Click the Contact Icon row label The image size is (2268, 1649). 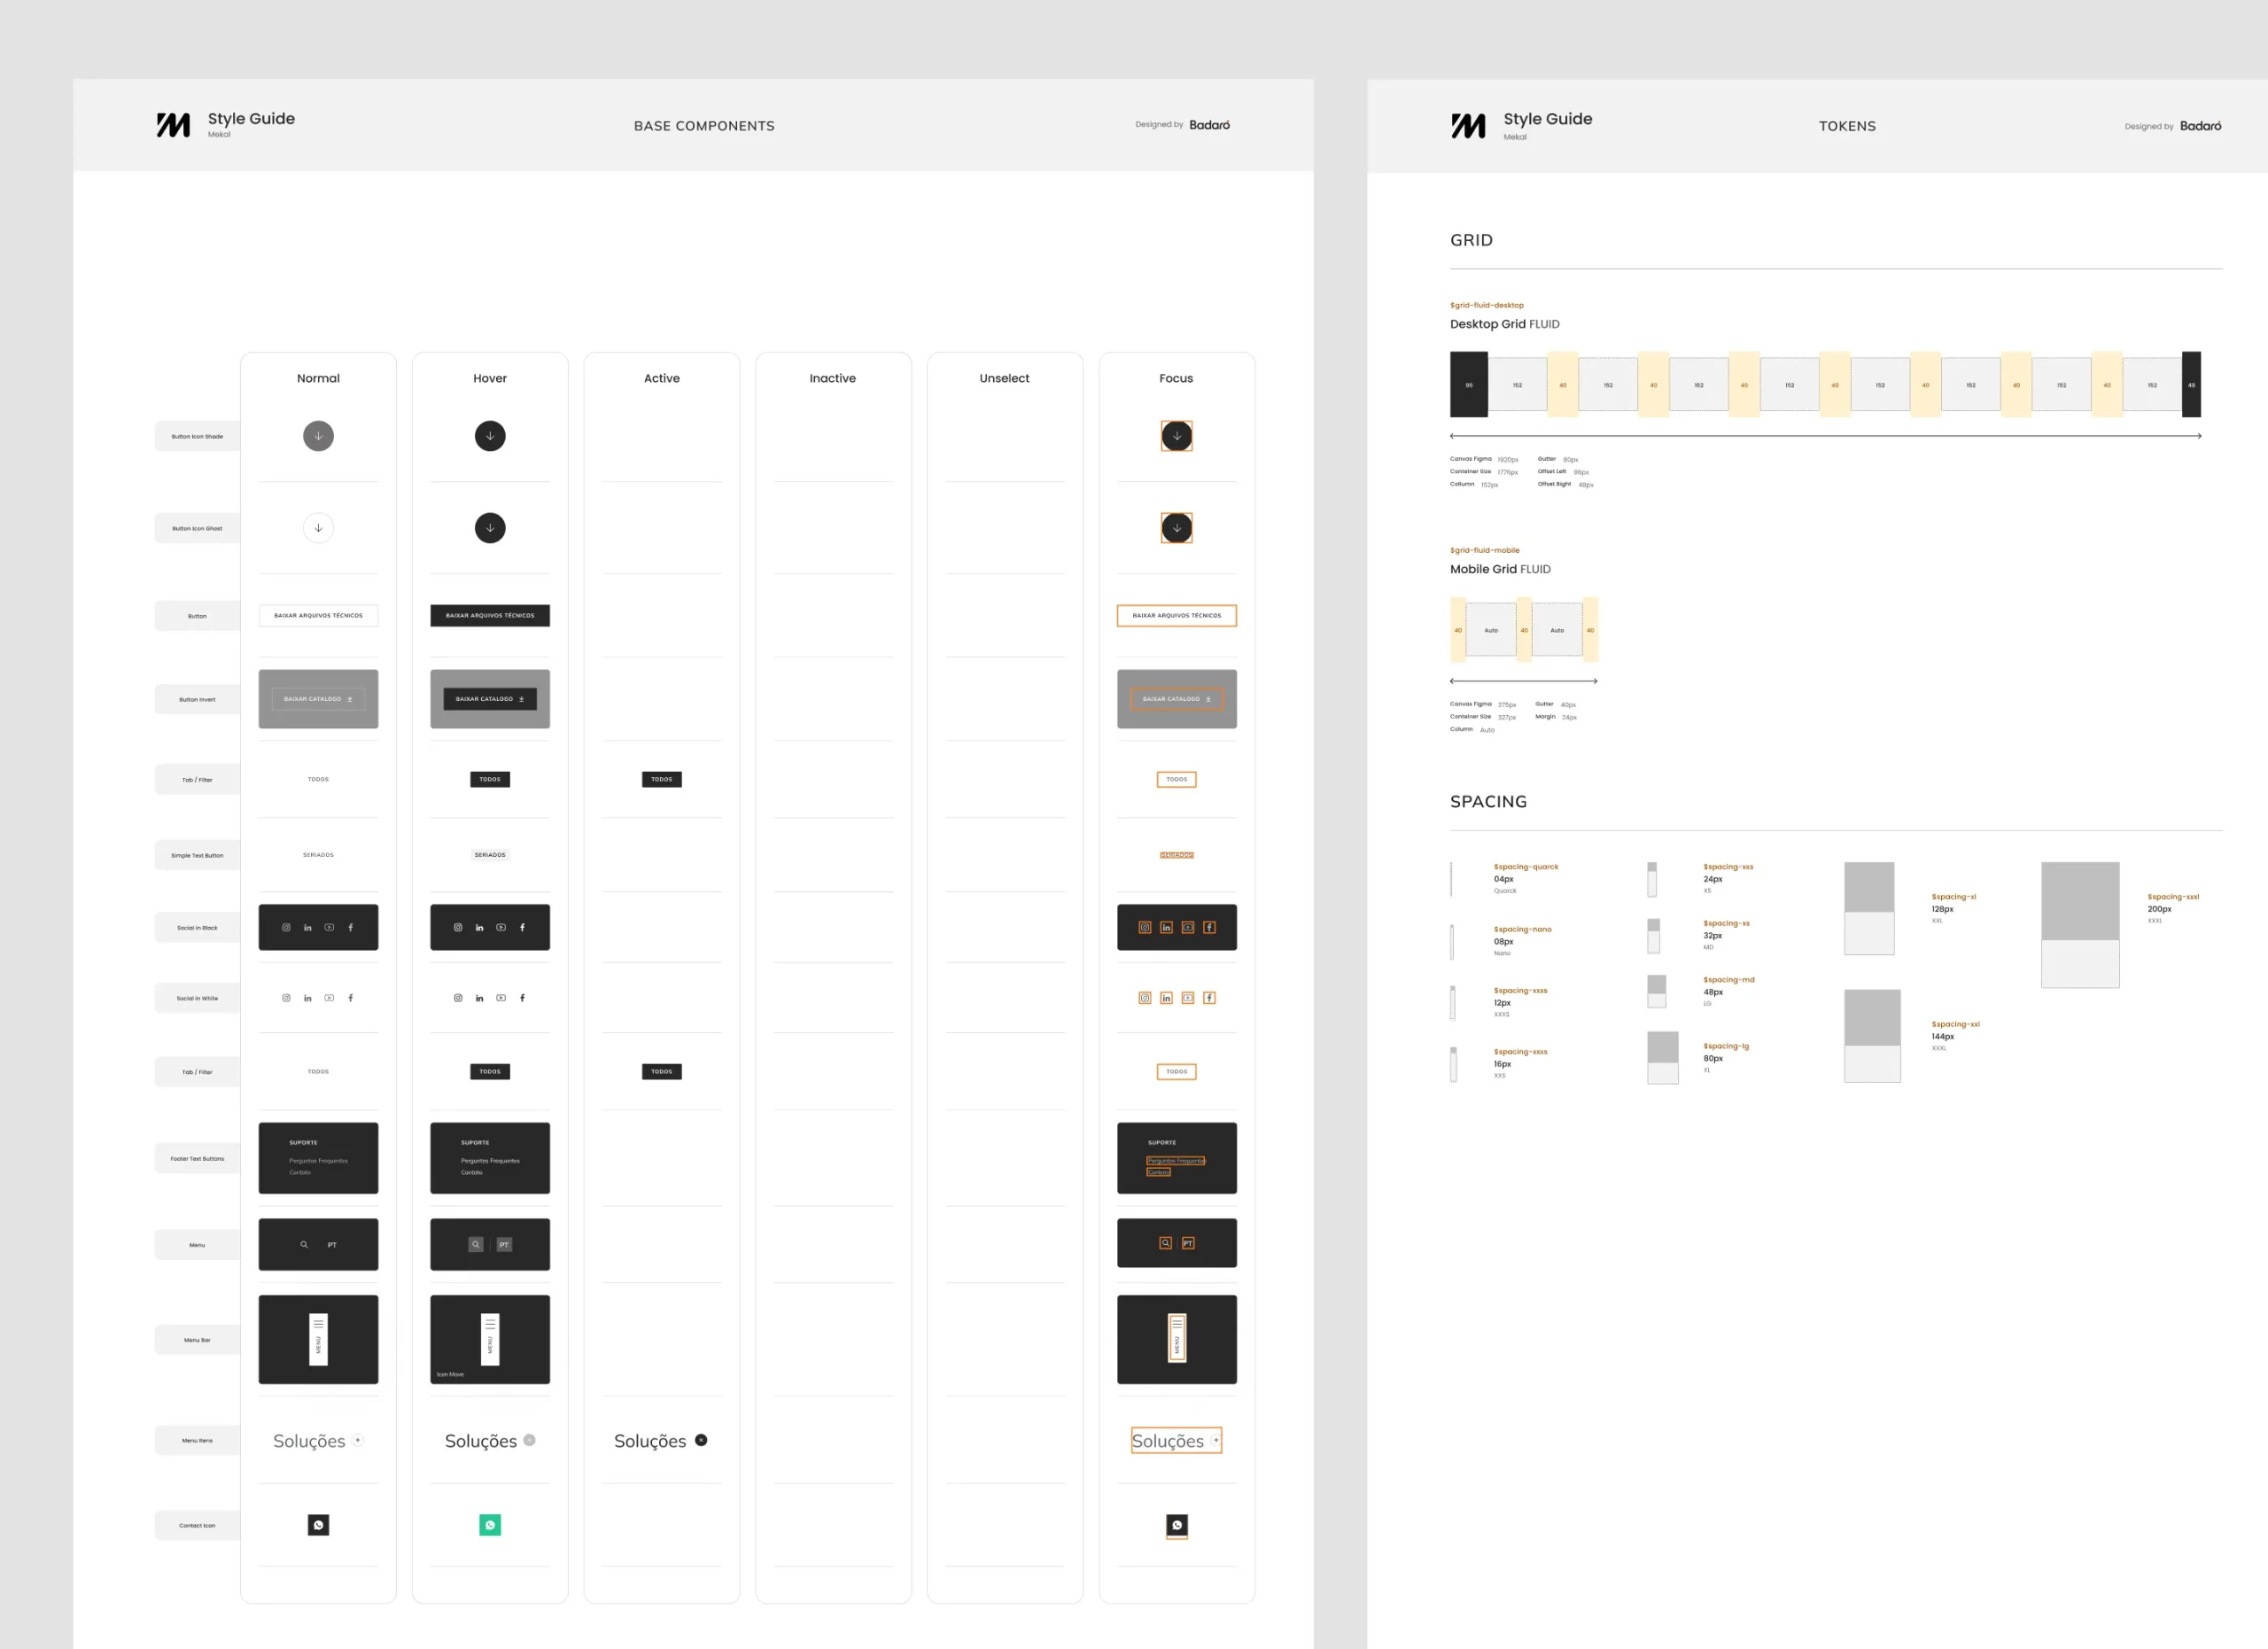point(197,1526)
